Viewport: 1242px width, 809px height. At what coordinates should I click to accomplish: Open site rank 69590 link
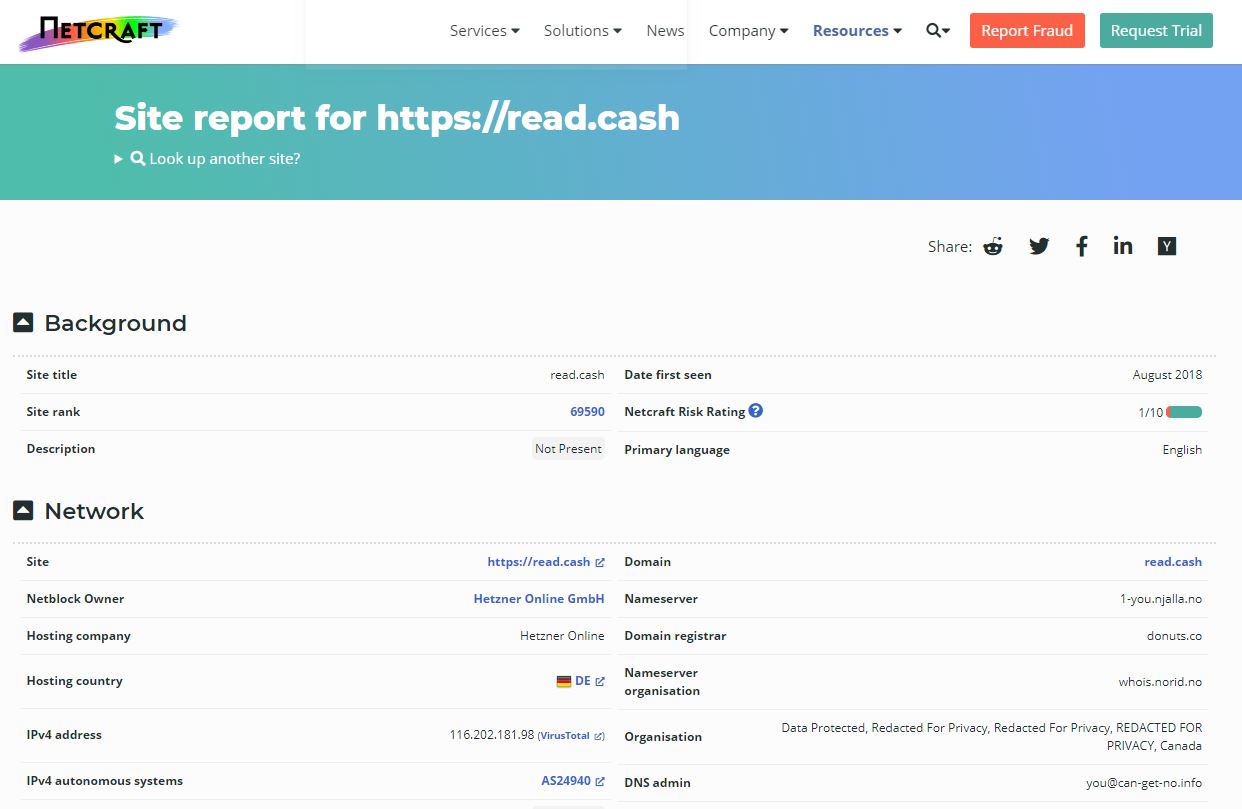(x=587, y=412)
